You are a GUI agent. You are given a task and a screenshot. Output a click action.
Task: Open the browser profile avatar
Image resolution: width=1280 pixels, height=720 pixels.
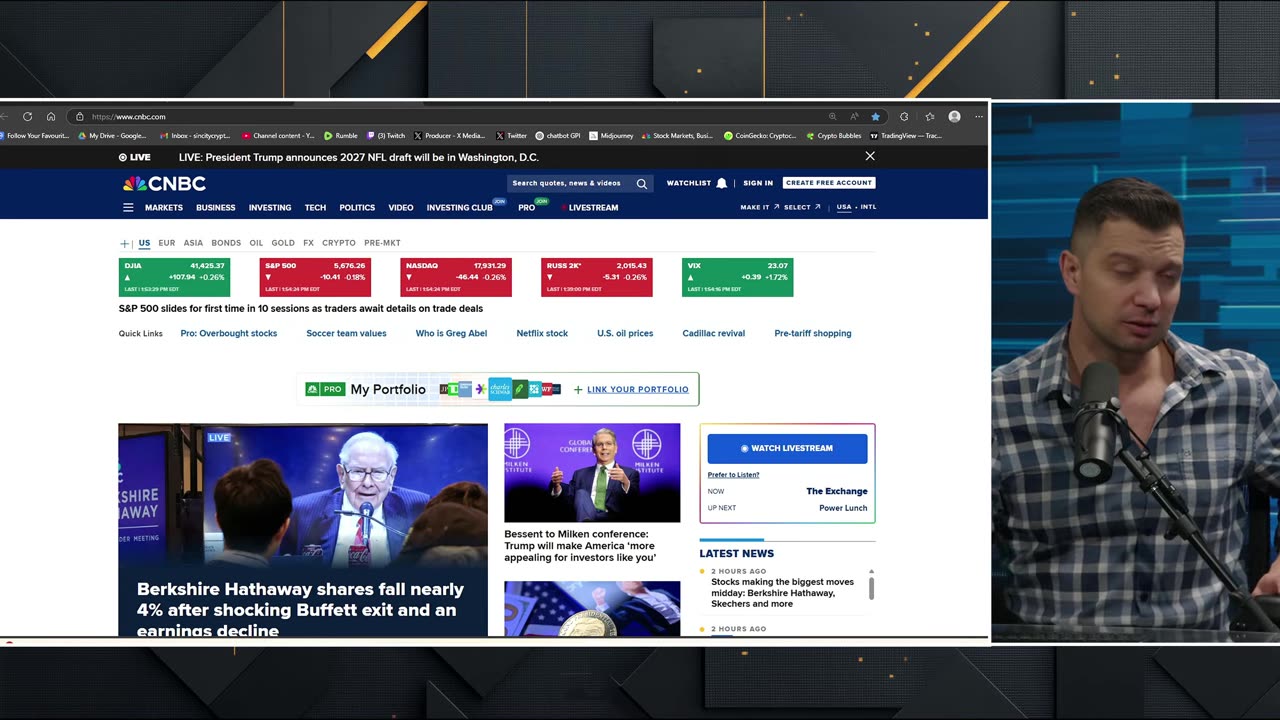tap(954, 117)
